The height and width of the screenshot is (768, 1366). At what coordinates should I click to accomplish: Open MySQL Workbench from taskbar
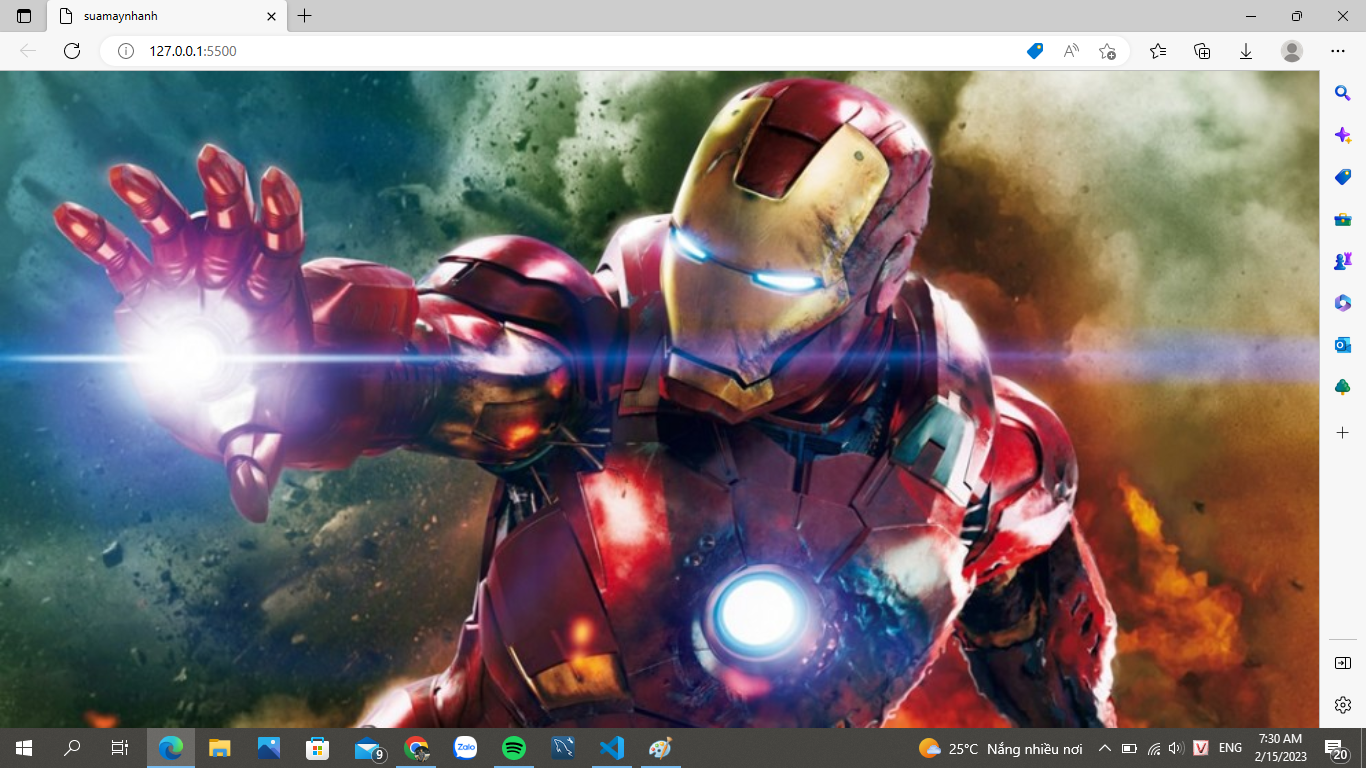[563, 748]
